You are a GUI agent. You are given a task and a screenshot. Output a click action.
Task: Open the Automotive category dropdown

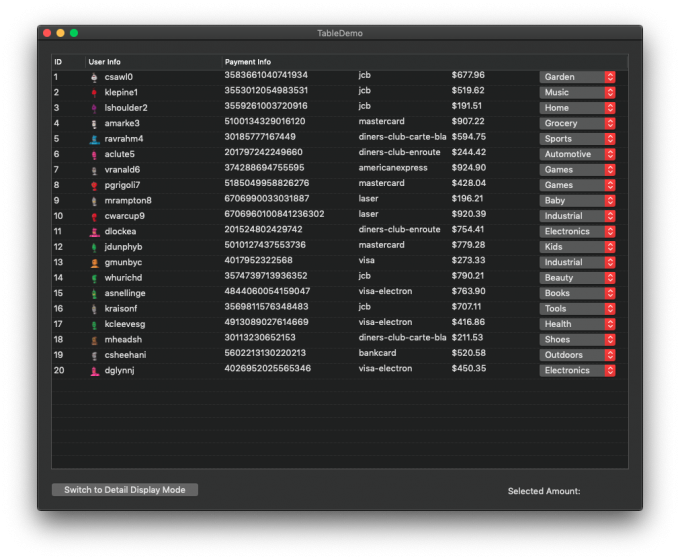point(577,154)
